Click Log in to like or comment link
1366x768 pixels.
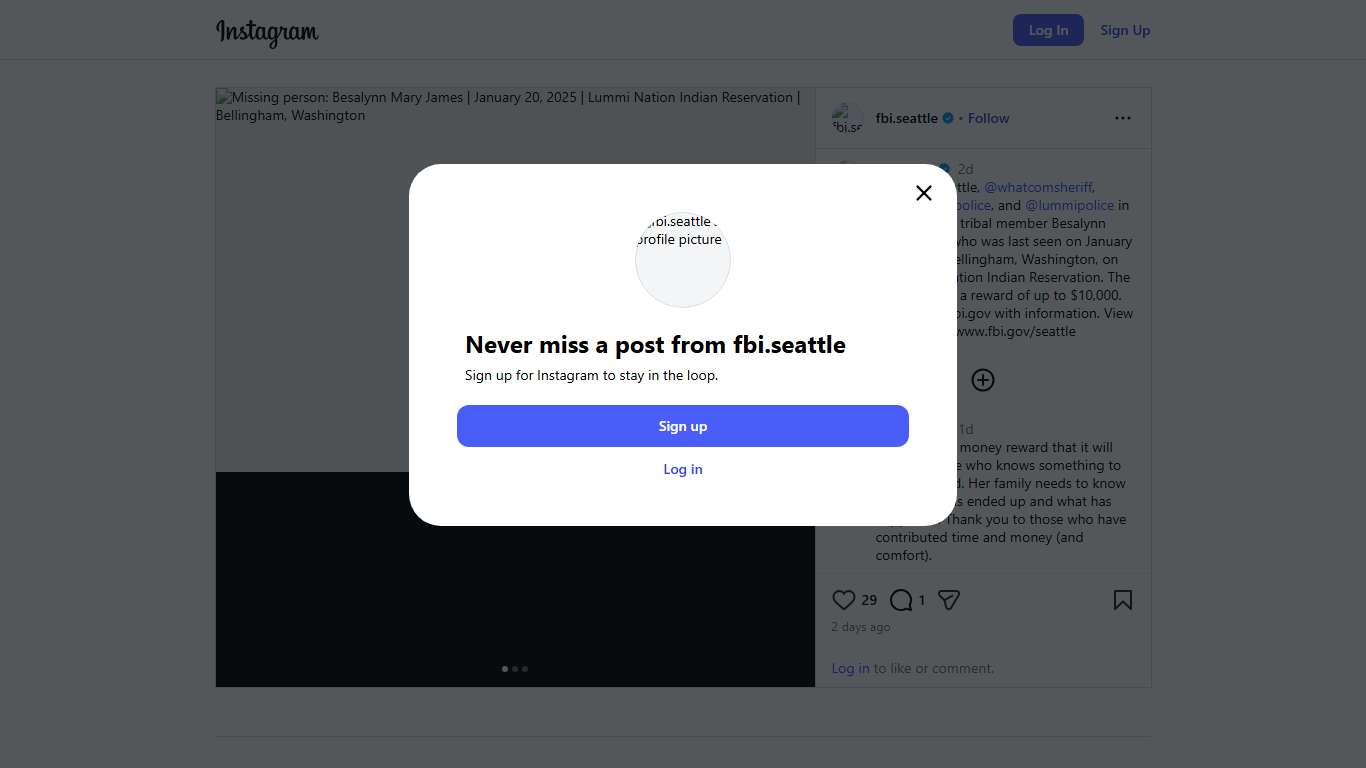pyautogui.click(x=850, y=668)
